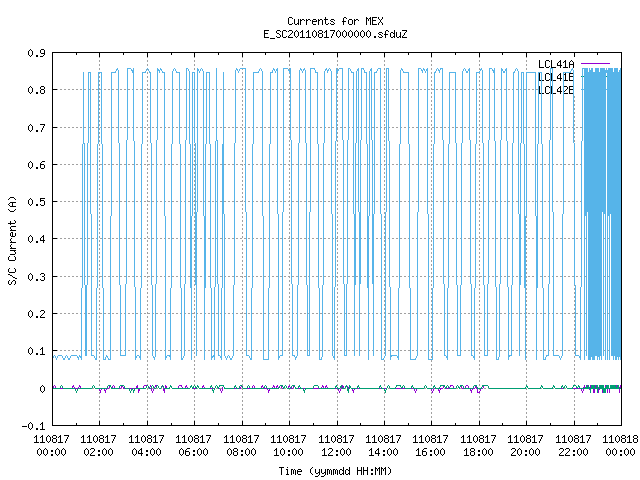Click the chart title 'Currents for MEX'

(335, 21)
